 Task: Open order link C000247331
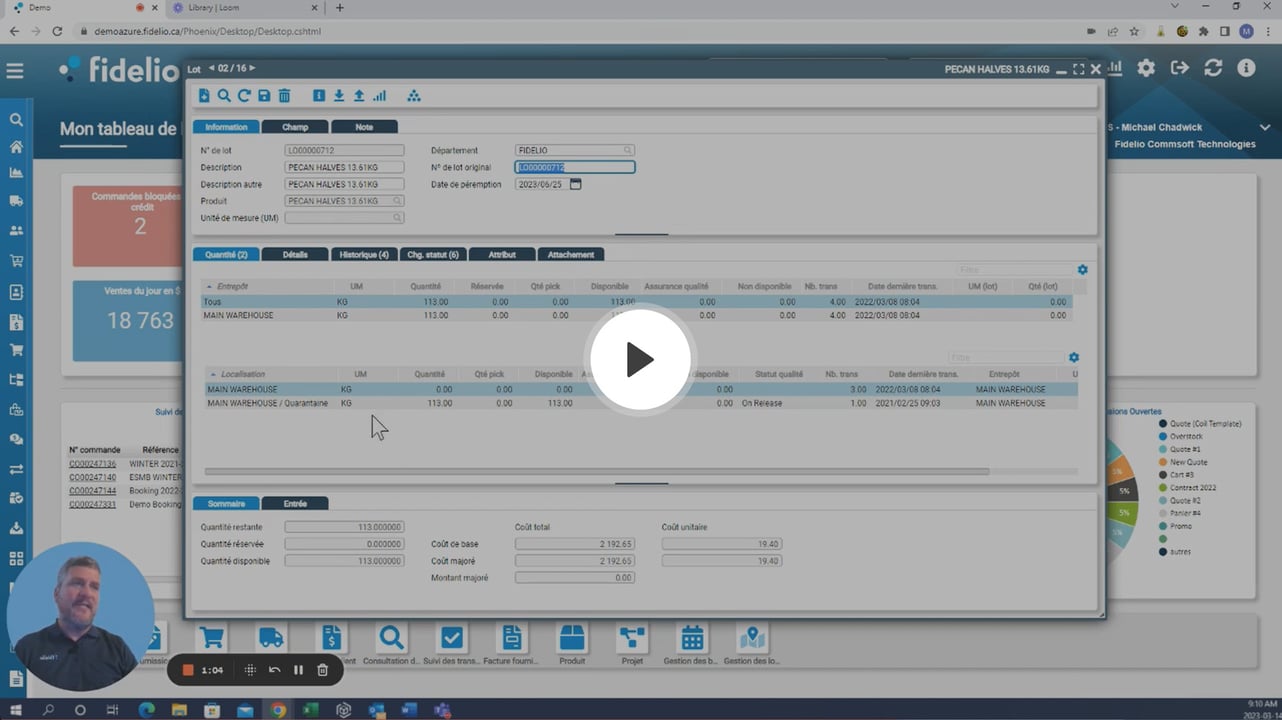click(92, 505)
